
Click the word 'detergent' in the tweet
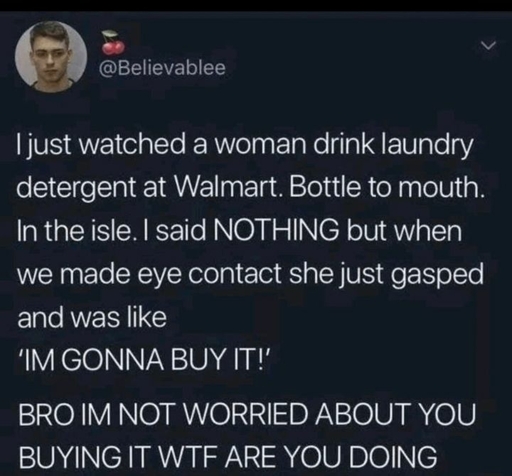[78, 189]
